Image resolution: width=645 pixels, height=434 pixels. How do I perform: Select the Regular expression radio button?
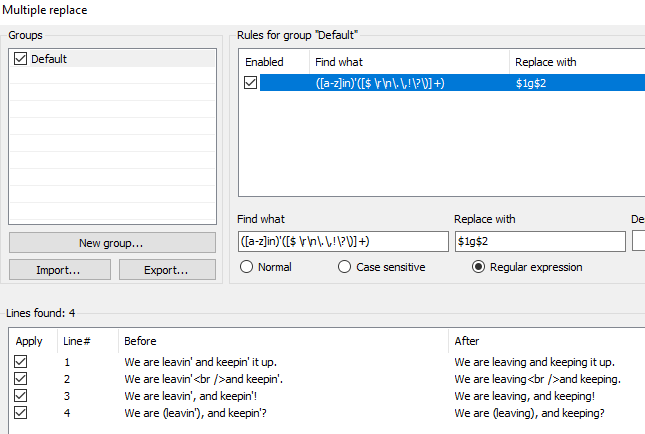click(478, 267)
